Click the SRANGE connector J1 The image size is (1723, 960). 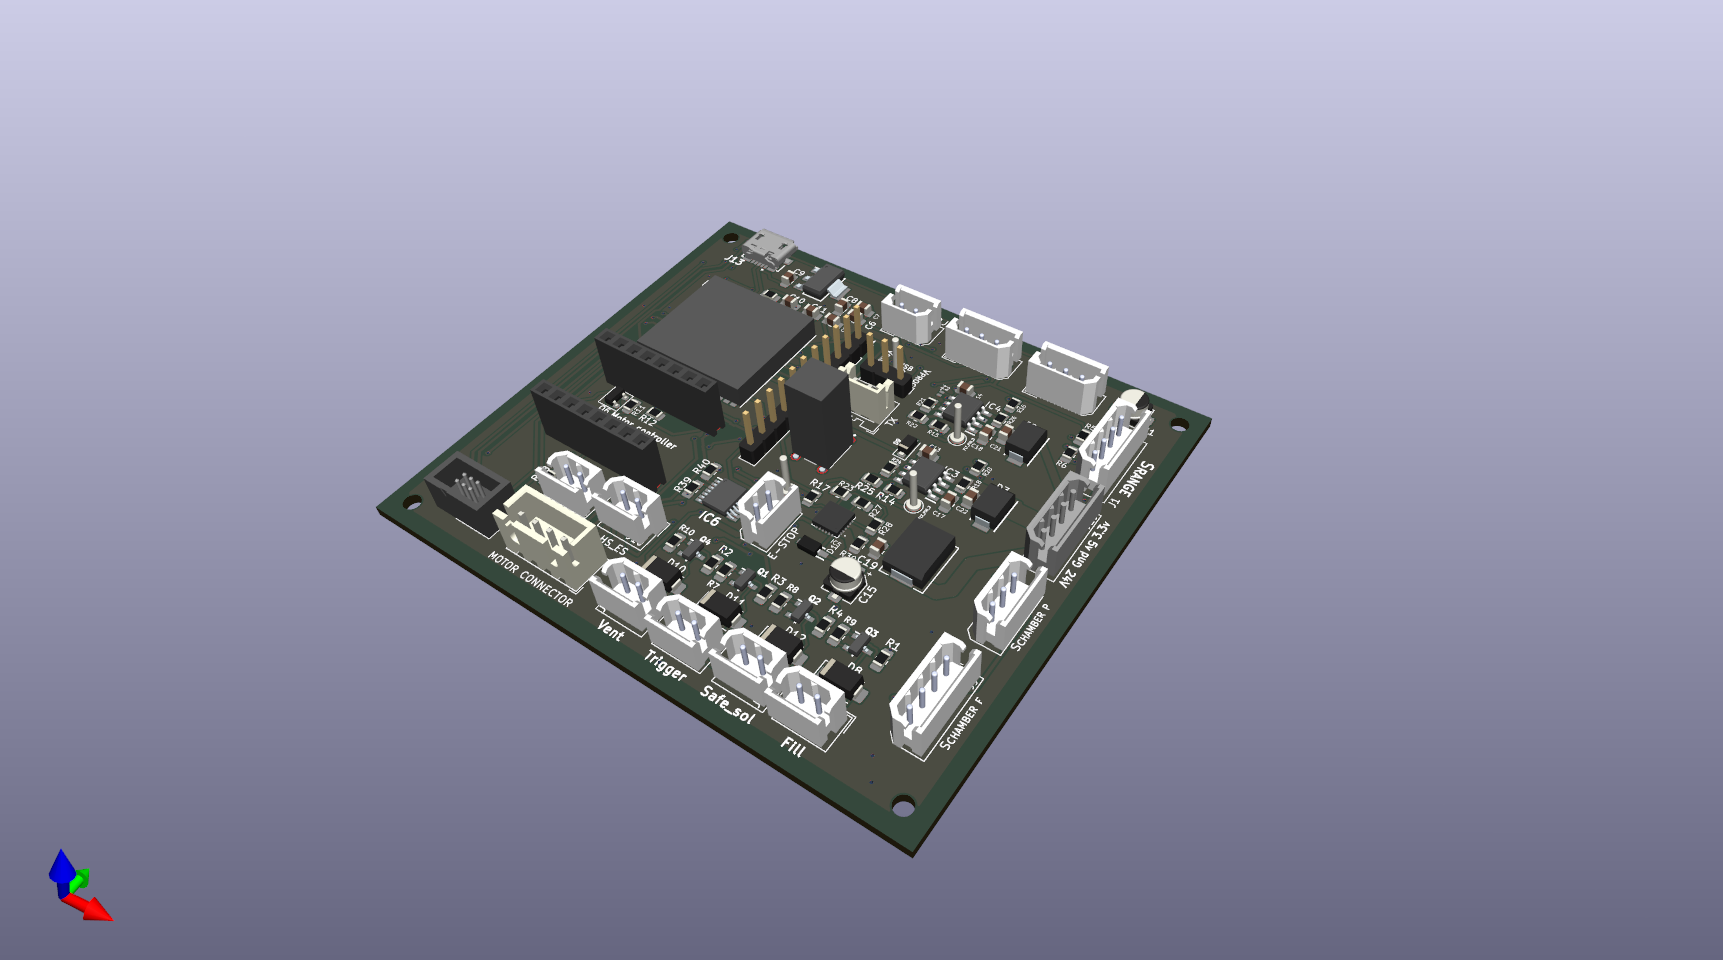1117,440
